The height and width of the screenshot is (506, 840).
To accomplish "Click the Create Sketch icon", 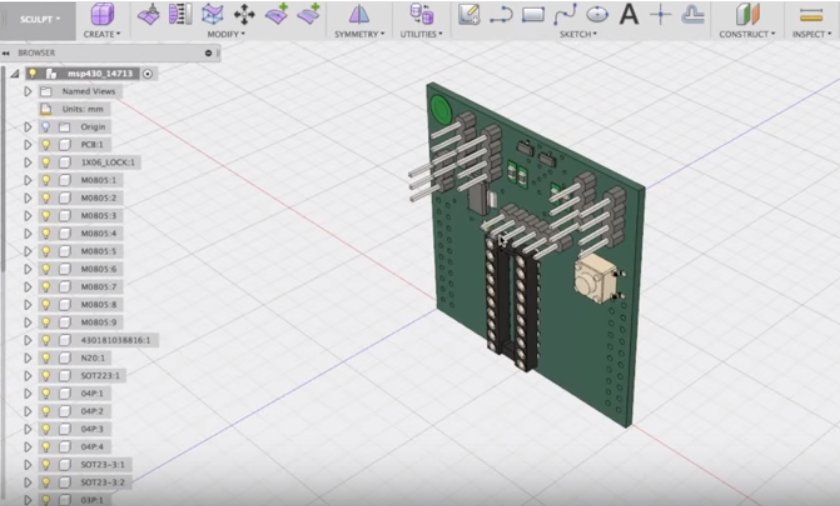I will [469, 14].
